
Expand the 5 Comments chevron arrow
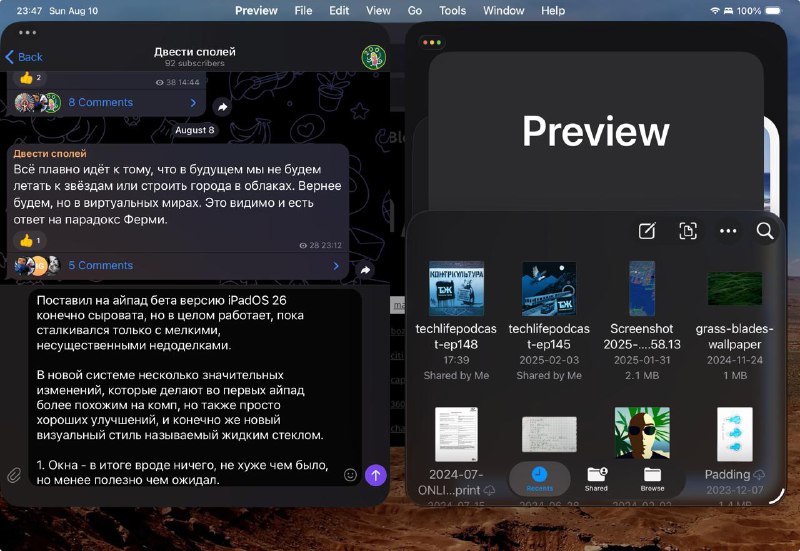336,266
